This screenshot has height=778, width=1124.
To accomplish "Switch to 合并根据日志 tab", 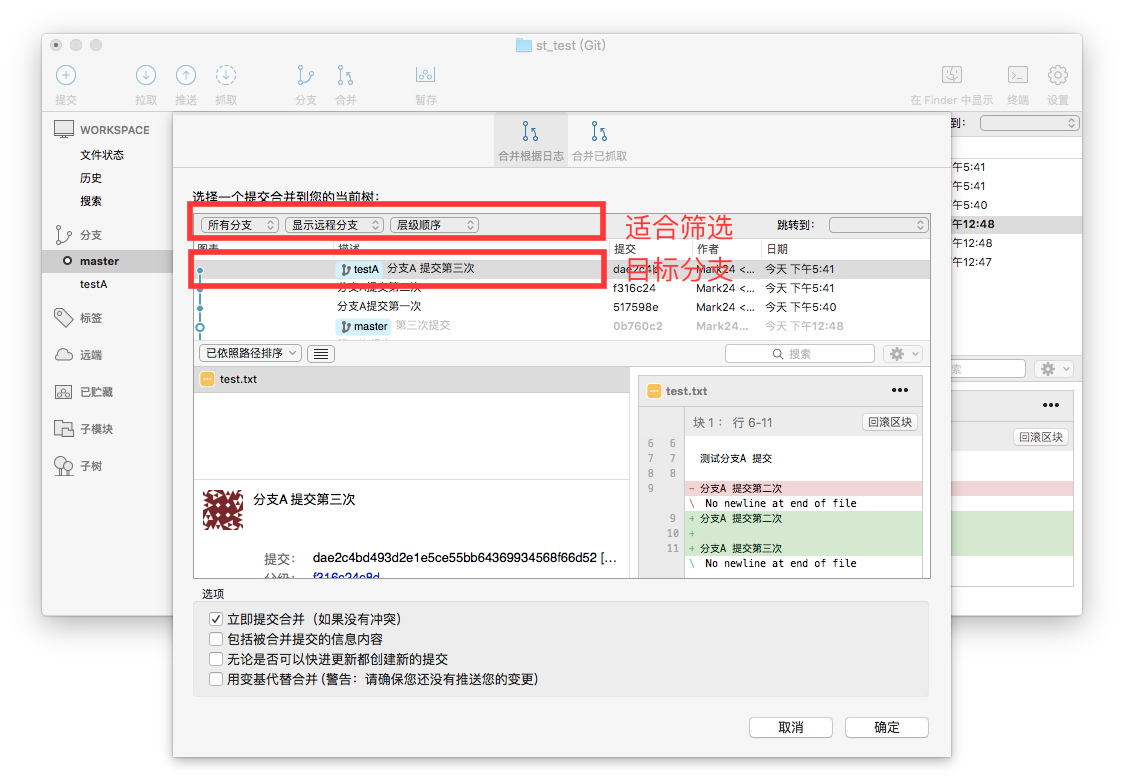I will [x=530, y=141].
